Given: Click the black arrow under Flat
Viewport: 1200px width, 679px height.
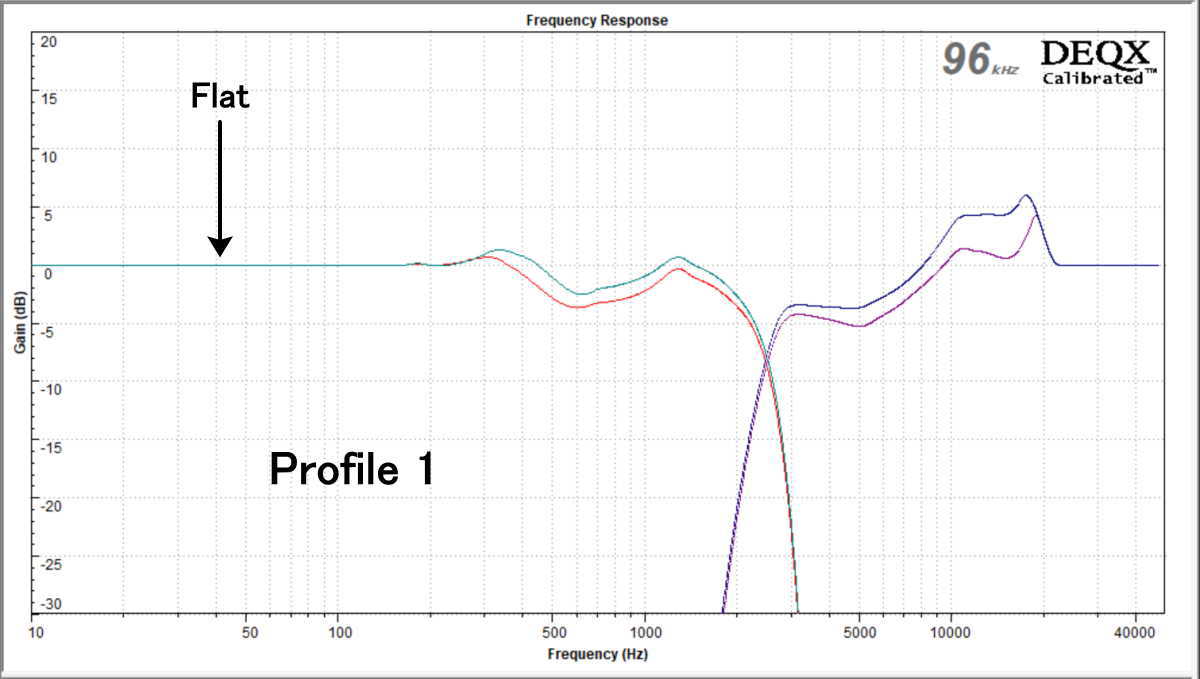Looking at the screenshot, I should coord(220,187).
